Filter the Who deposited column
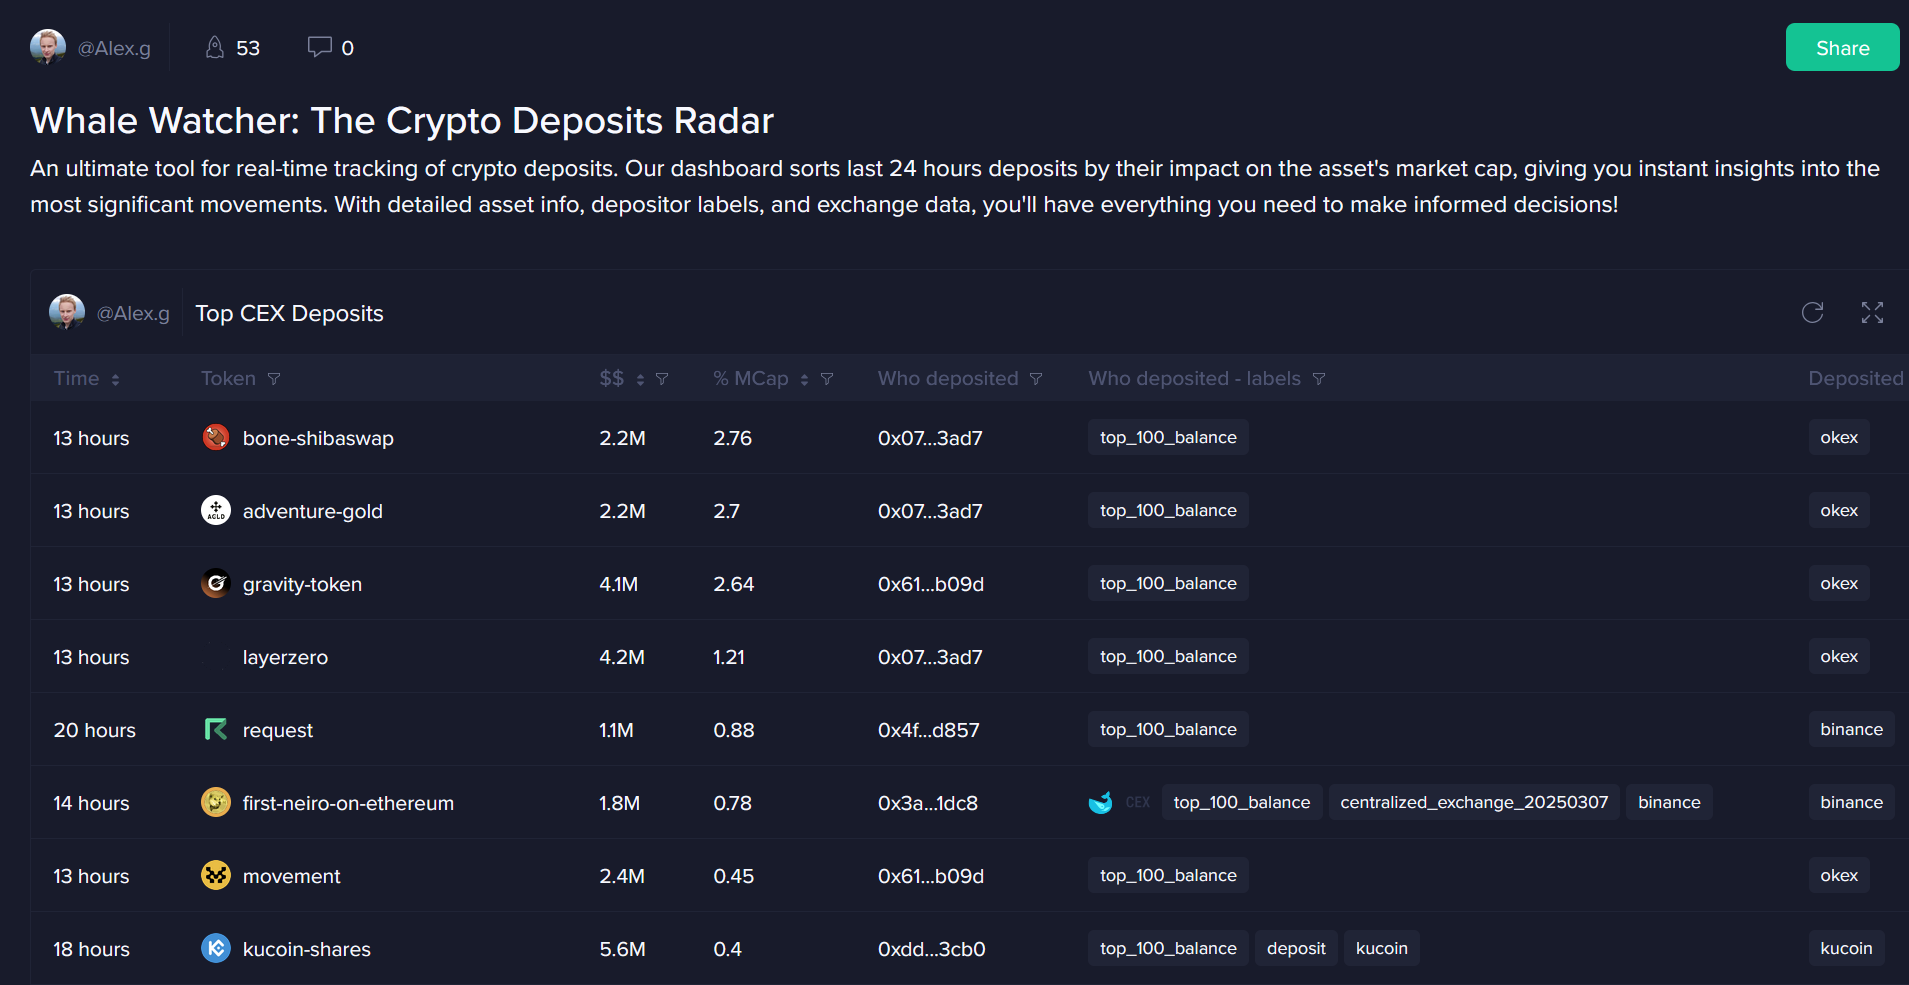The width and height of the screenshot is (1909, 985). pos(1036,379)
